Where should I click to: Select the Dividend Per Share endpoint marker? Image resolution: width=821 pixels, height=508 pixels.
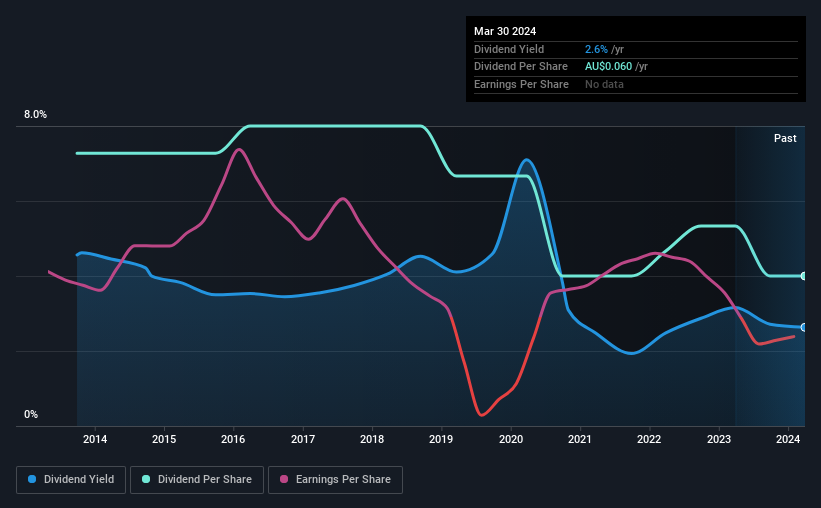coord(804,276)
